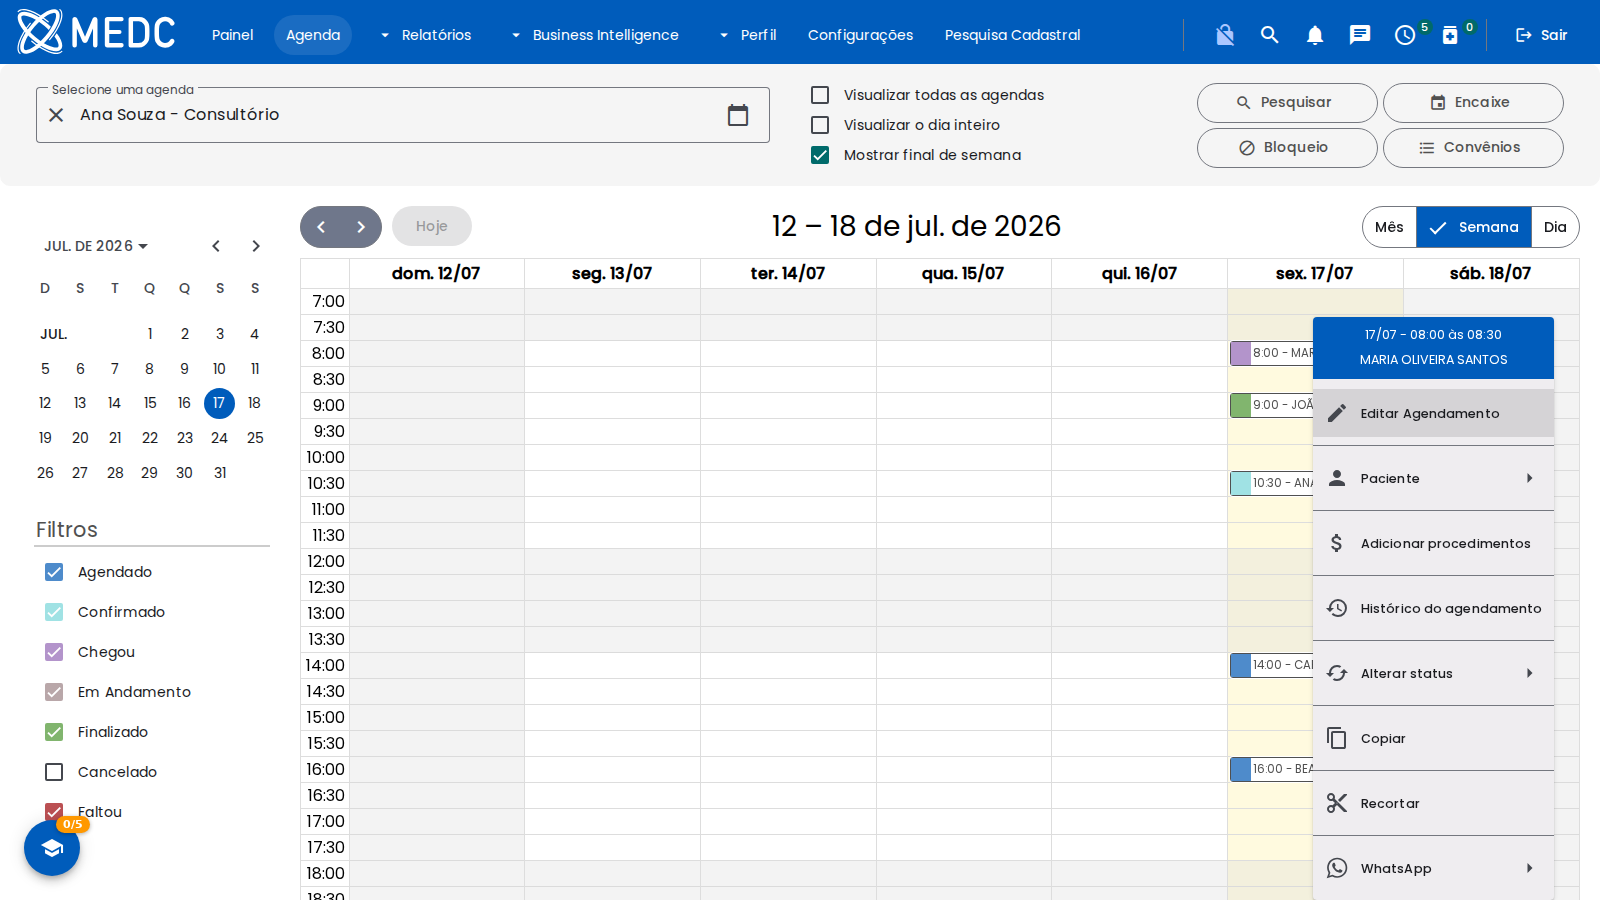Image resolution: width=1600 pixels, height=900 pixels.
Task: Toggle Confirmado filter checkbox
Action: pyautogui.click(x=54, y=612)
